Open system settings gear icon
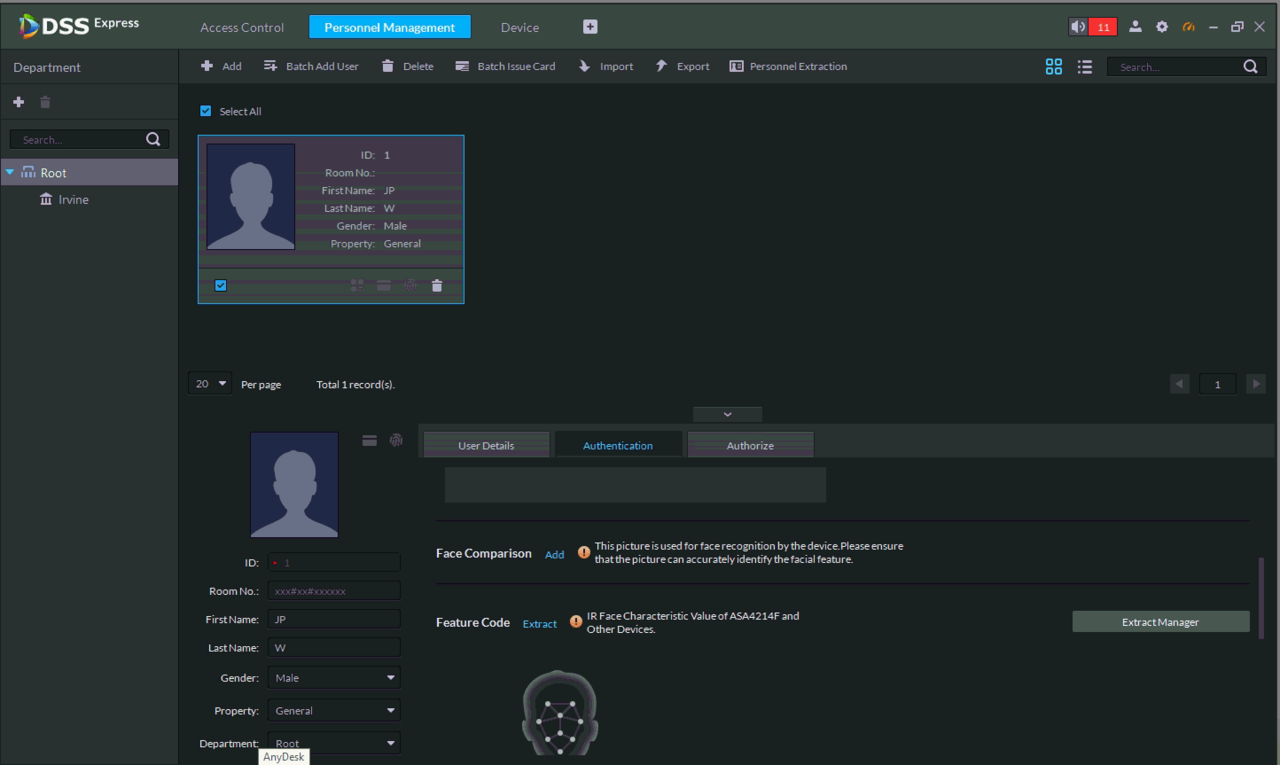Screen dimensions: 1280x765 tap(1162, 27)
